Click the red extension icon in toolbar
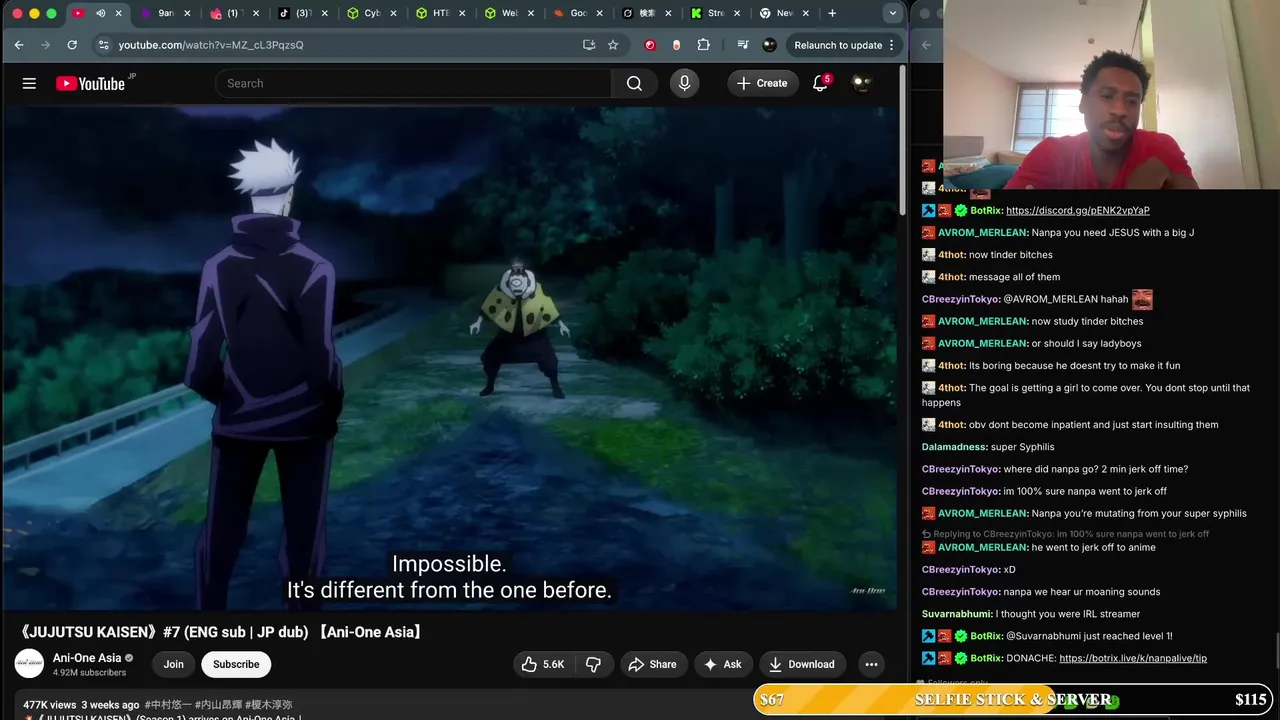The image size is (1280, 720). tap(650, 45)
